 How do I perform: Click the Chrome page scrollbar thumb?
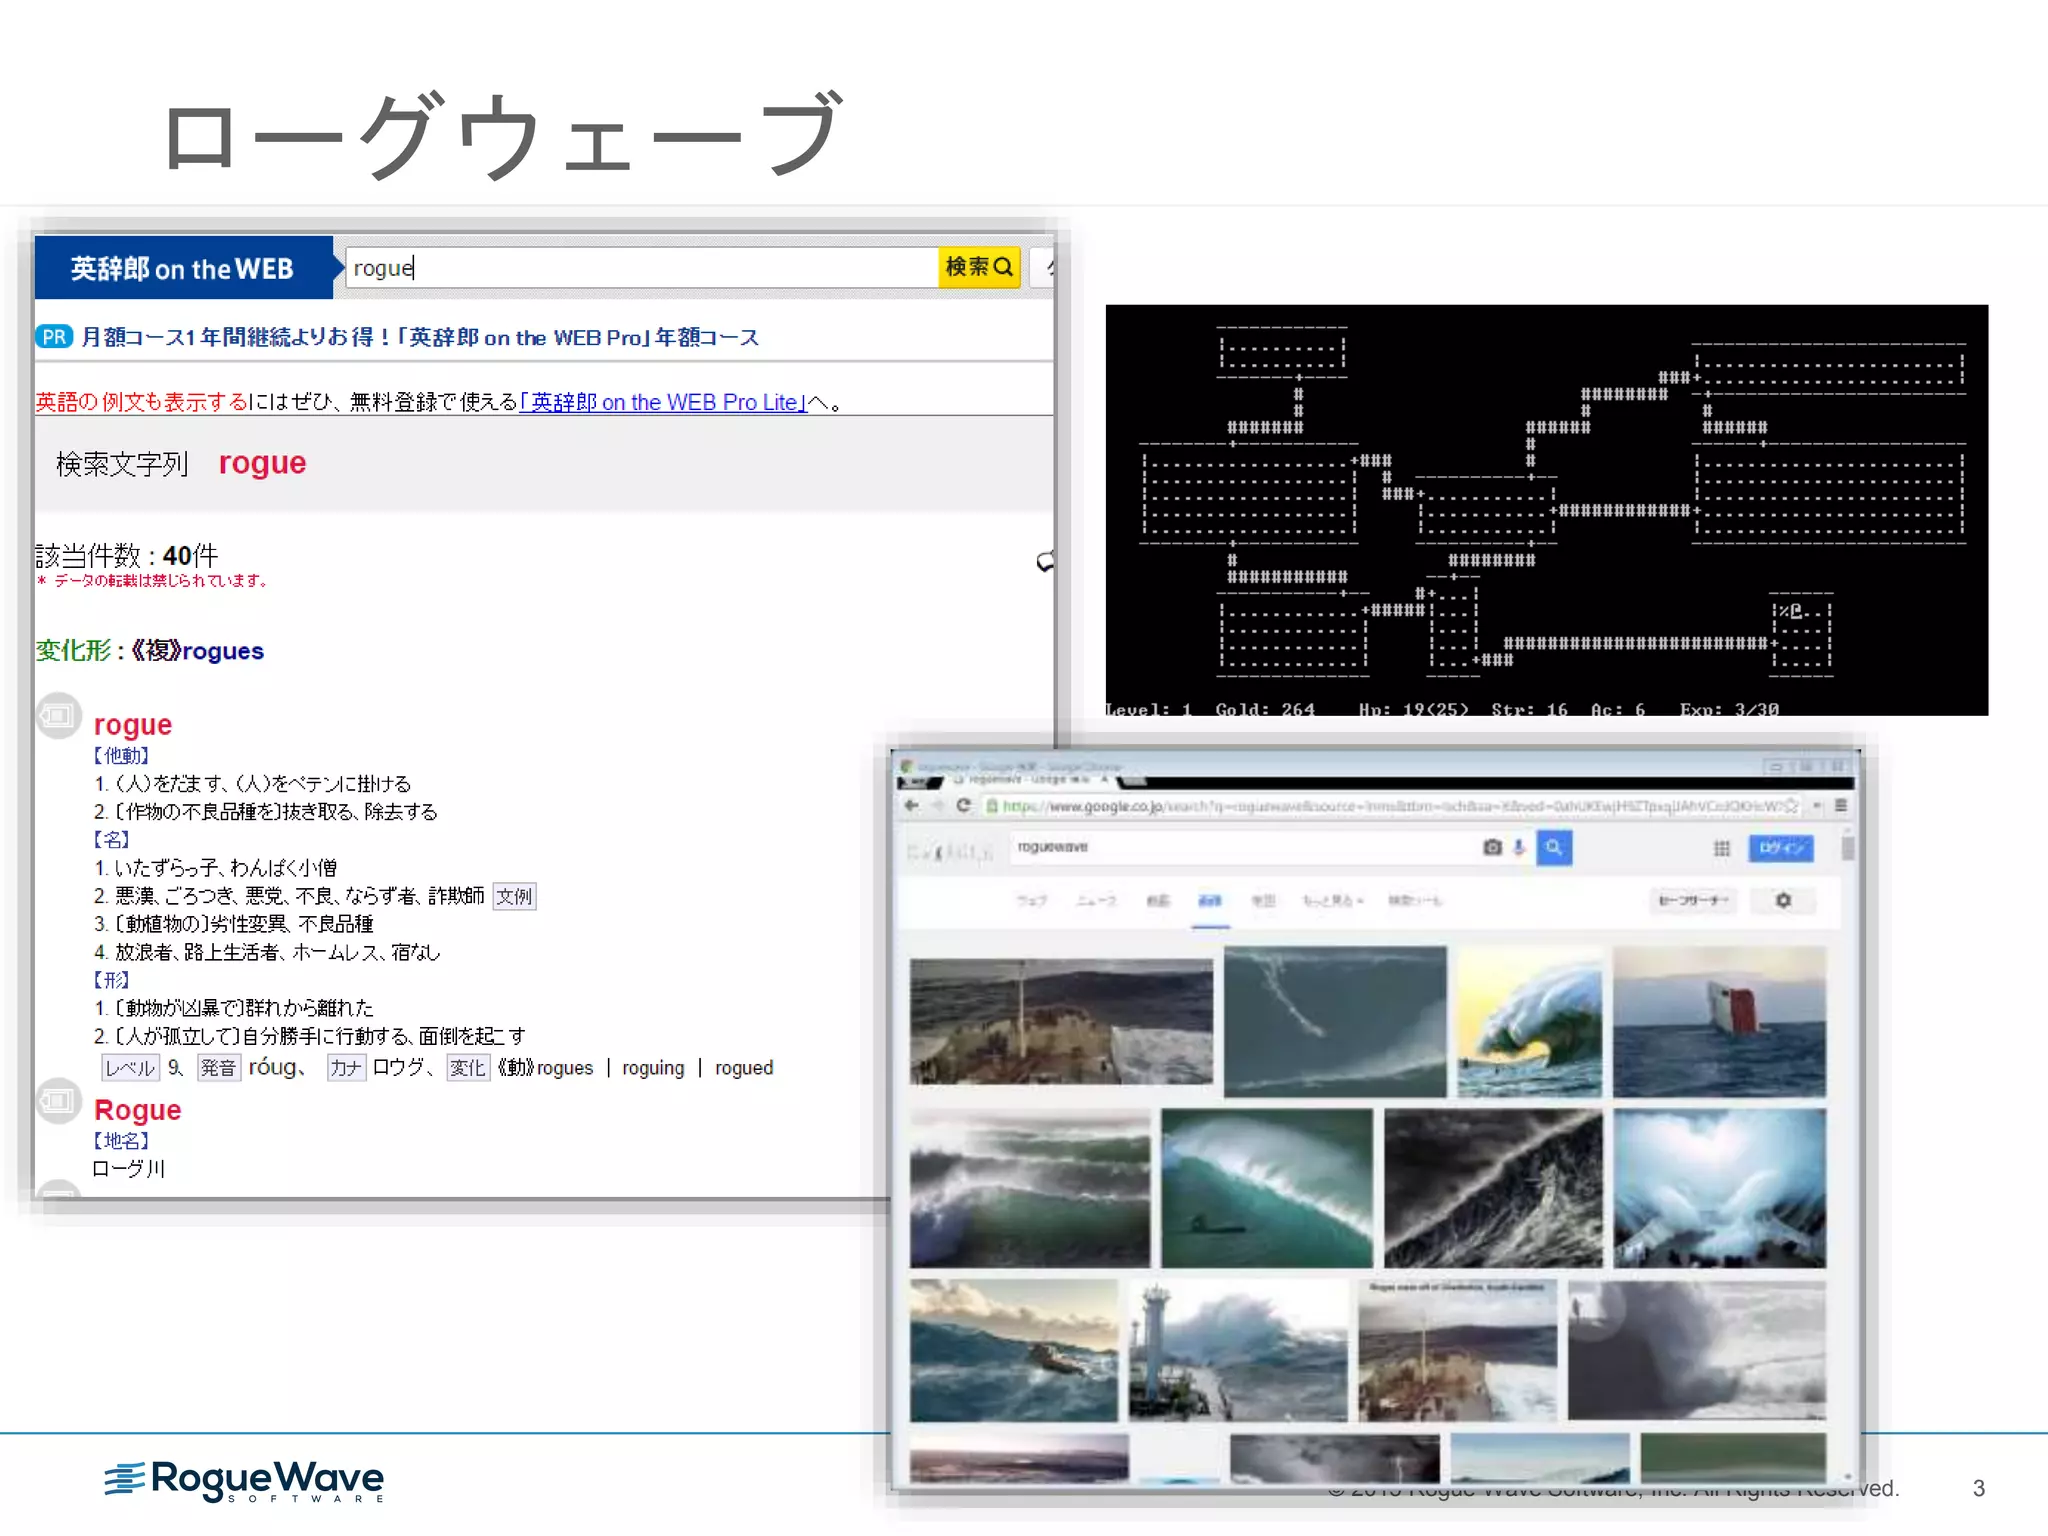click(1847, 847)
